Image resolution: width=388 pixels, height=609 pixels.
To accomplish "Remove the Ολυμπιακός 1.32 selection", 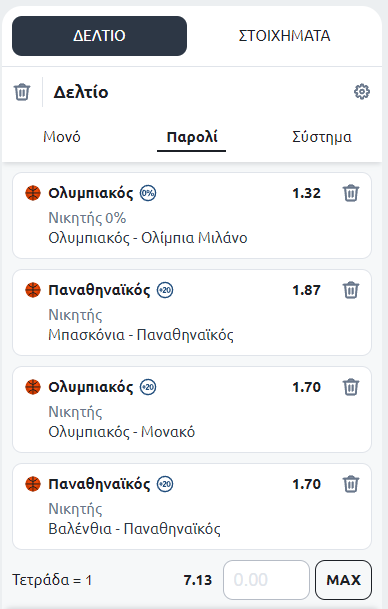I will tap(351, 193).
